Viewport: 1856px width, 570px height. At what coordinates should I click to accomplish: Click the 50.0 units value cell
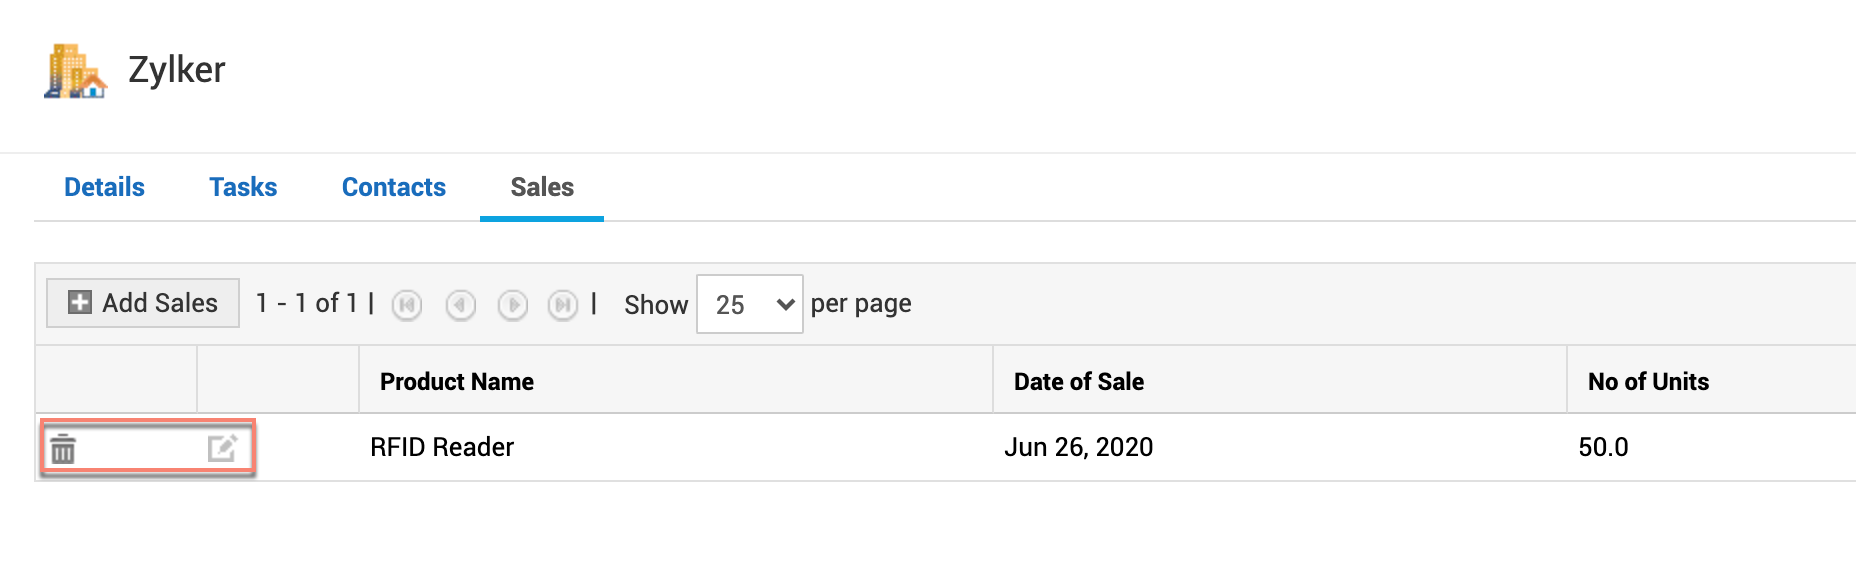point(1603,447)
